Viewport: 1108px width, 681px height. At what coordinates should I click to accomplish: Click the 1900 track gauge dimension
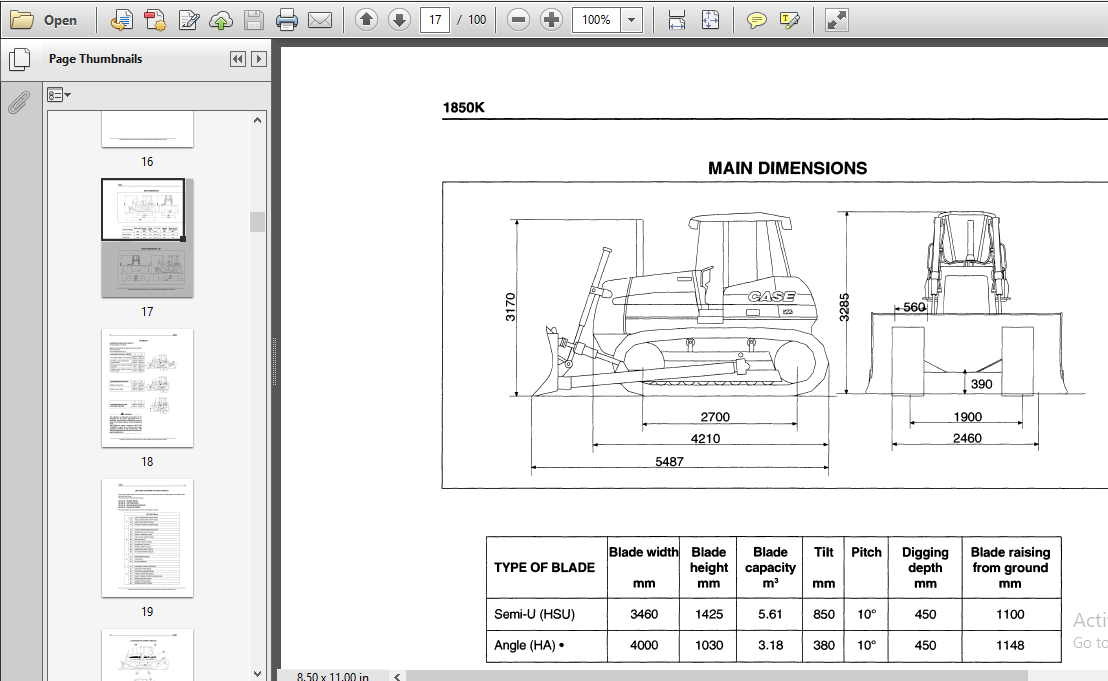pyautogui.click(x=967, y=417)
